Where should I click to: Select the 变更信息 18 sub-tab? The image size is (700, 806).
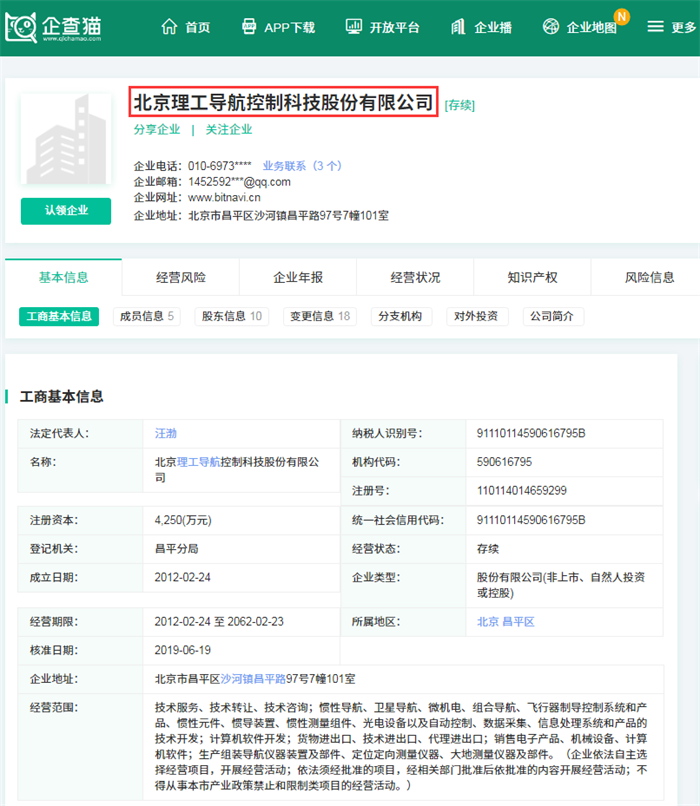[320, 316]
